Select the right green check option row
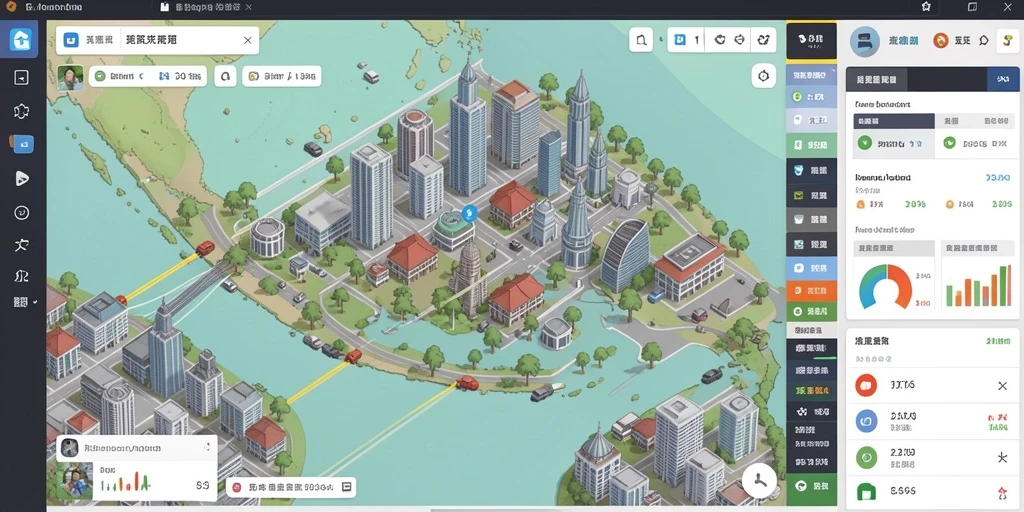This screenshot has height=512, width=1024. [x=977, y=143]
